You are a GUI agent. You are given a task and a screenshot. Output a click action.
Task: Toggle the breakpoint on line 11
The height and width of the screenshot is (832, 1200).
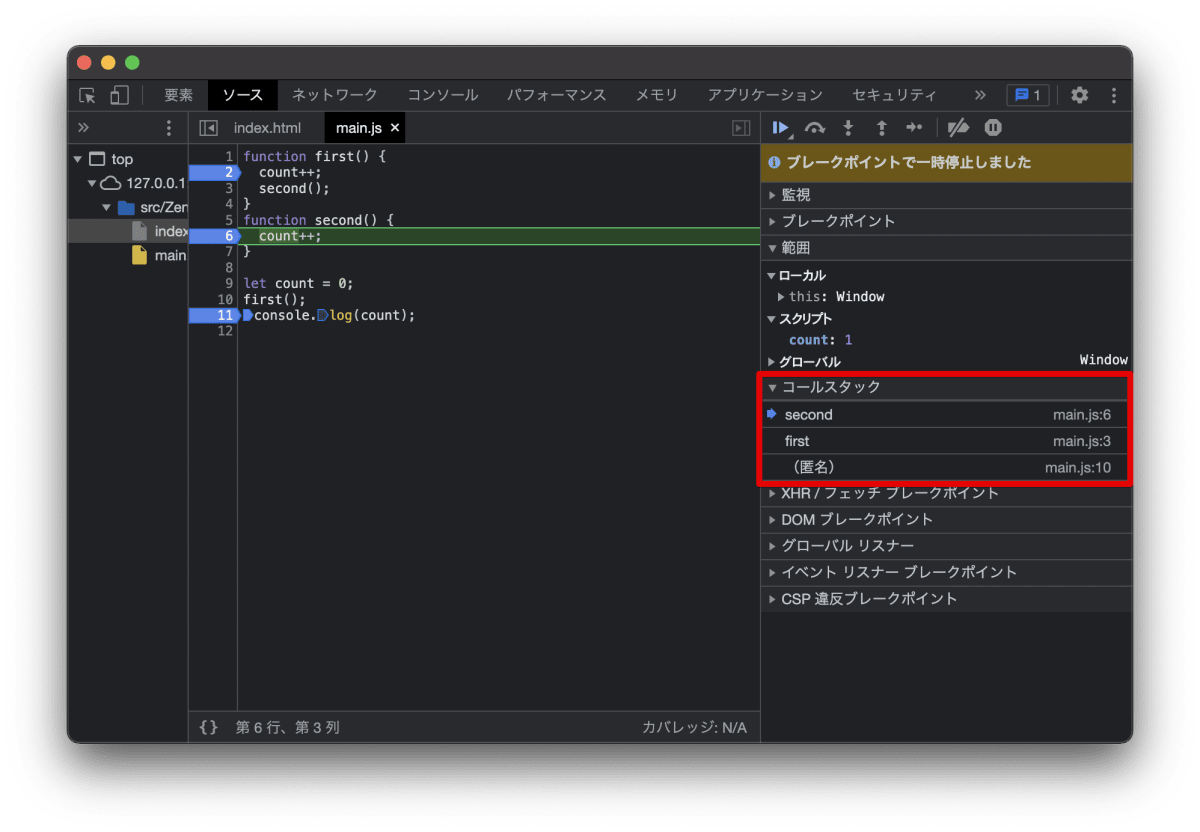tap(214, 315)
